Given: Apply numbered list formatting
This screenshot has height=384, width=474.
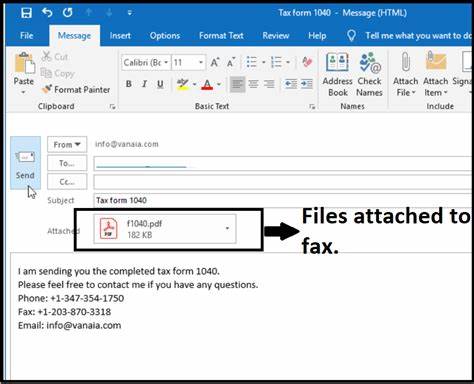Looking at the screenshot, I should (276, 62).
